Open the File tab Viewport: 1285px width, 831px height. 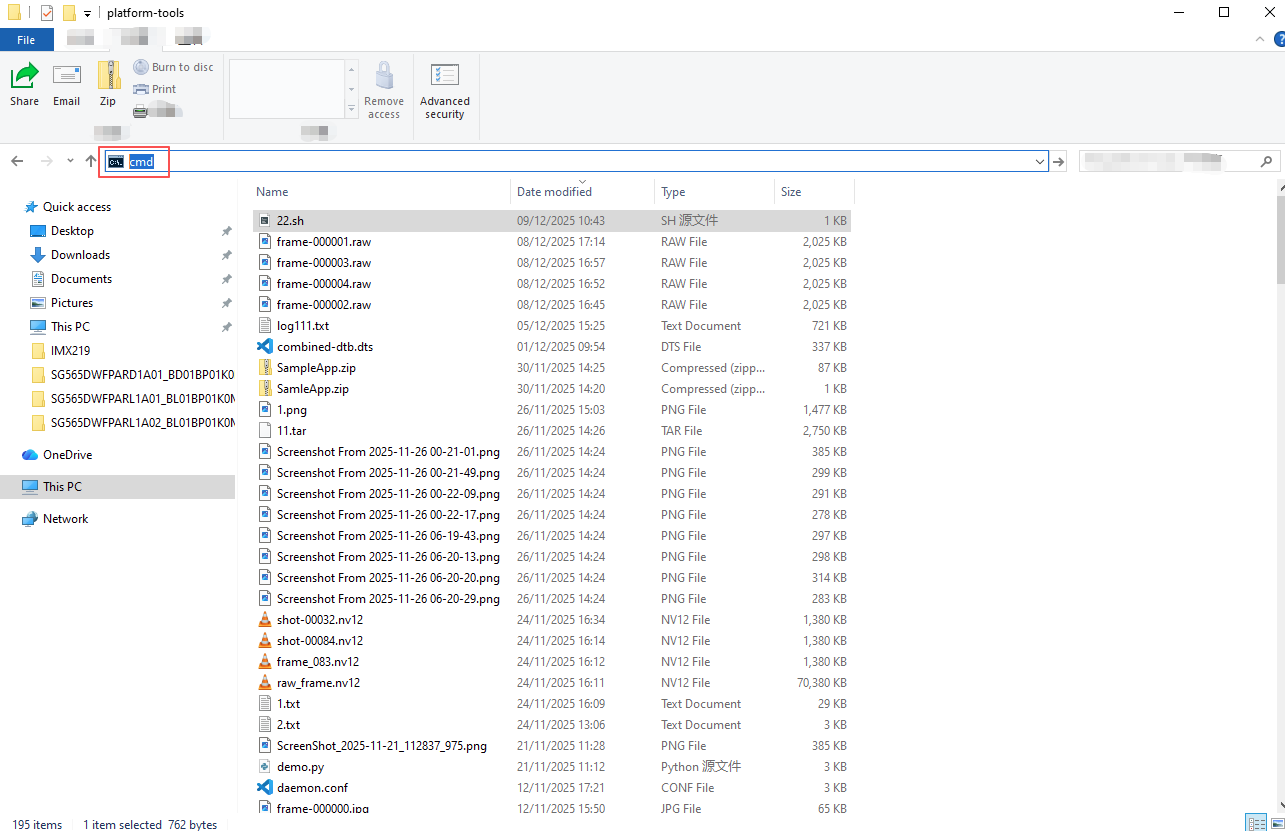[x=26, y=40]
